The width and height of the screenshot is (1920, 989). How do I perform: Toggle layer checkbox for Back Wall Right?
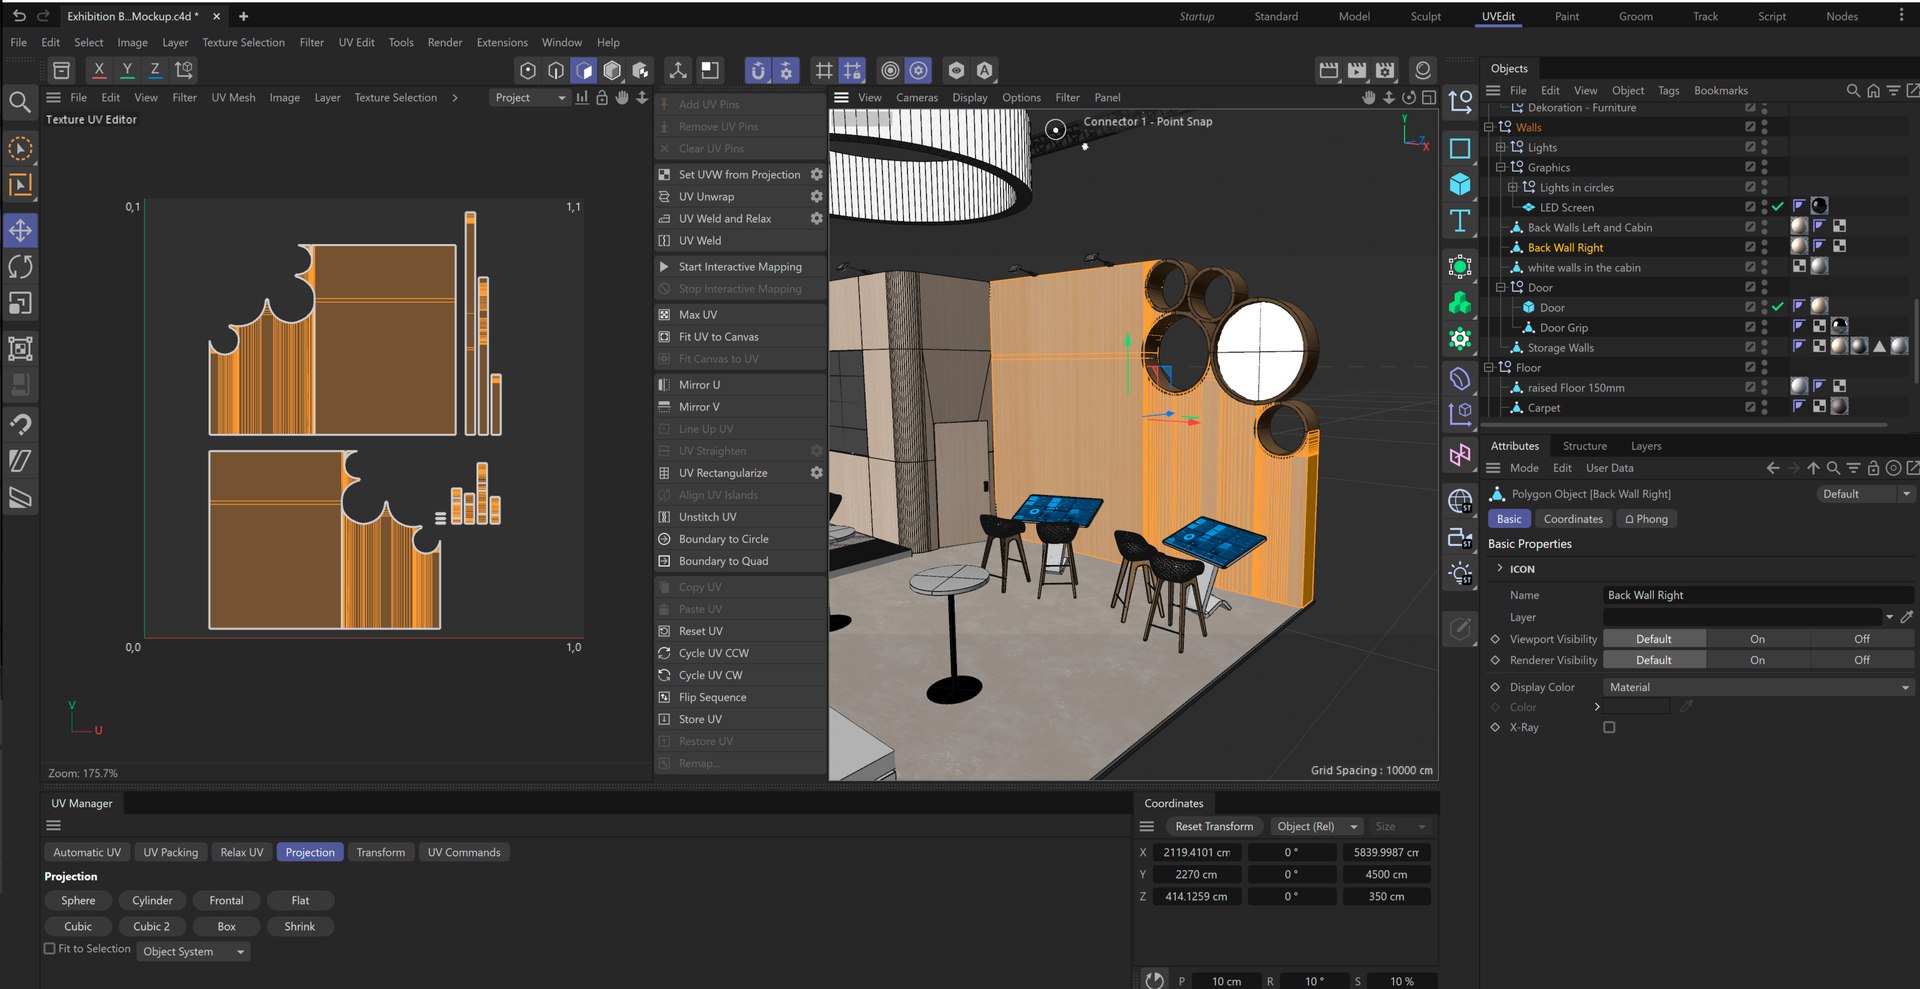(1750, 247)
